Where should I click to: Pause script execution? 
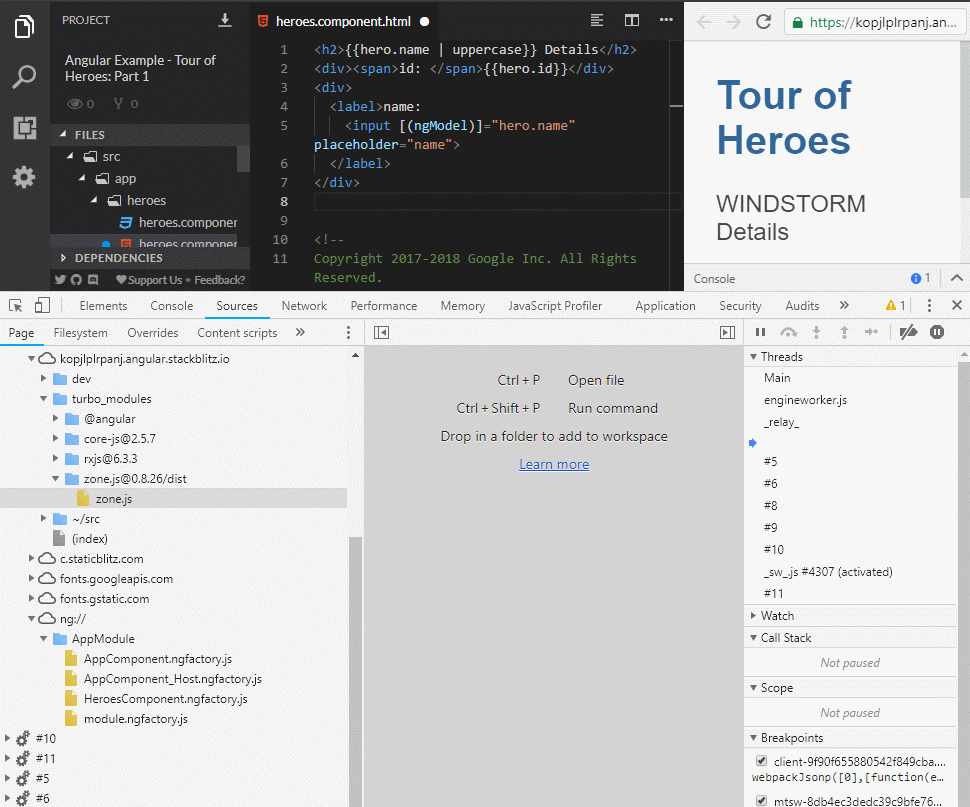(761, 332)
